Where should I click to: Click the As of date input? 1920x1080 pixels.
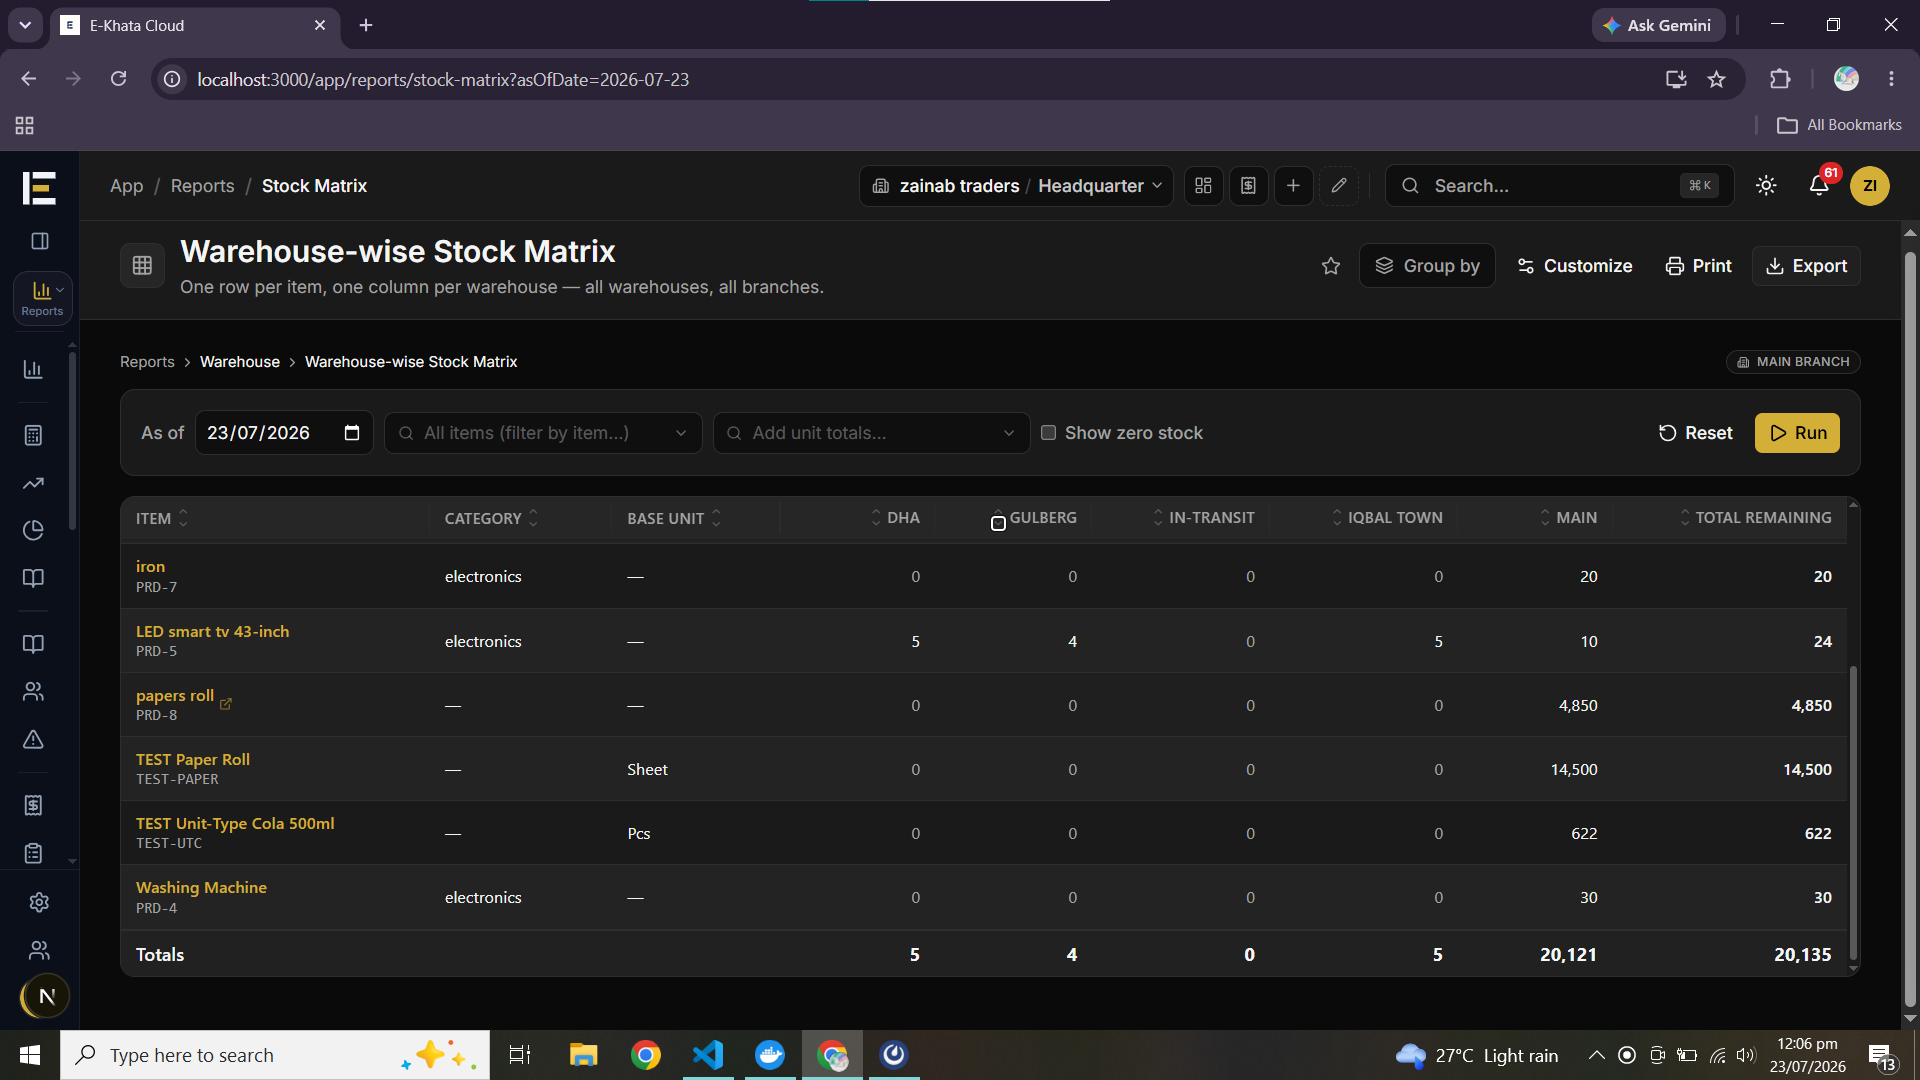[x=284, y=433]
